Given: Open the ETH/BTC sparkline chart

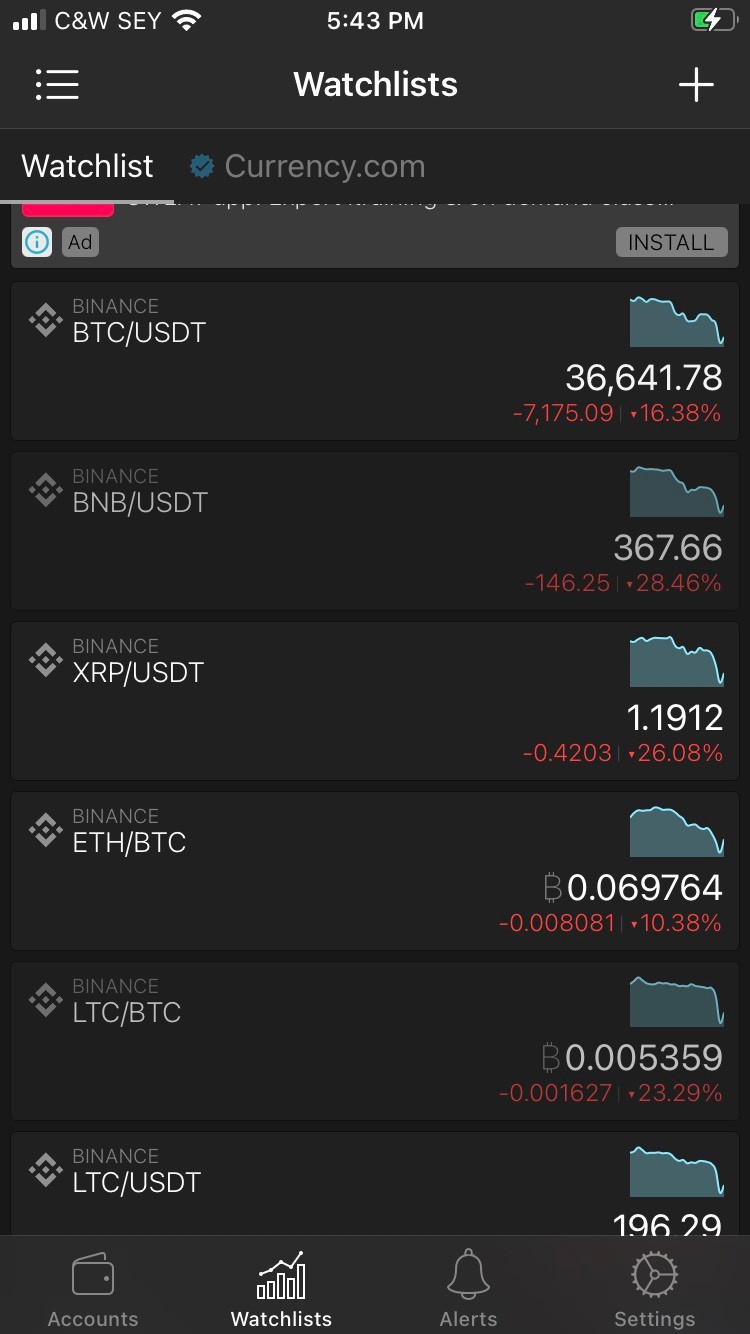Looking at the screenshot, I should (676, 831).
